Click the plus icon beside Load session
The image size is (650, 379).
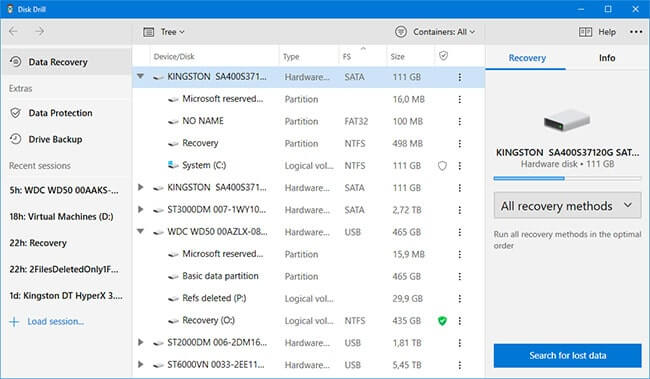15,322
